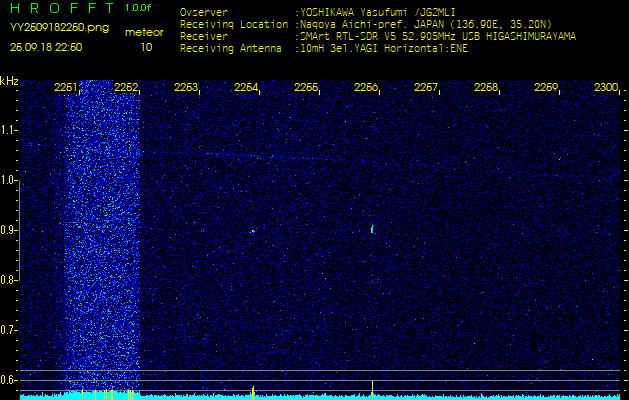Click the 'Receiving Location' field label
629x400 pixels.
point(234,24)
